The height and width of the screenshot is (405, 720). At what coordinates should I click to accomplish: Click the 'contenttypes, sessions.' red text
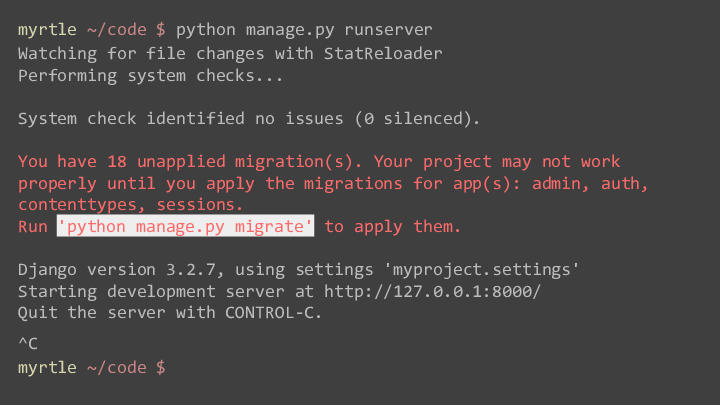(x=130, y=205)
